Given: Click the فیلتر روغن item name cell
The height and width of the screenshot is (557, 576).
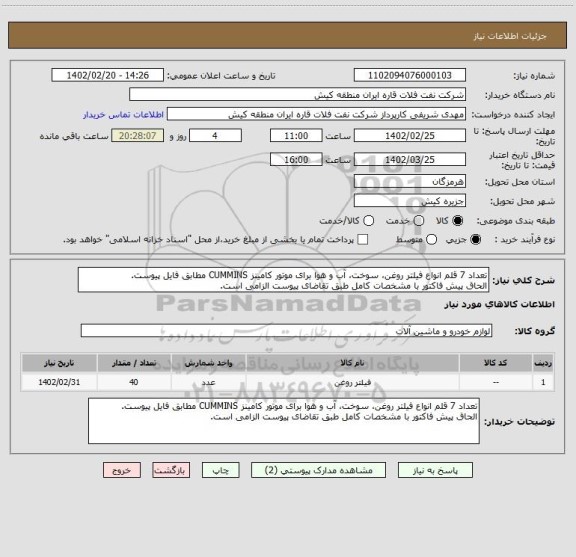Looking at the screenshot, I should [x=352, y=382].
